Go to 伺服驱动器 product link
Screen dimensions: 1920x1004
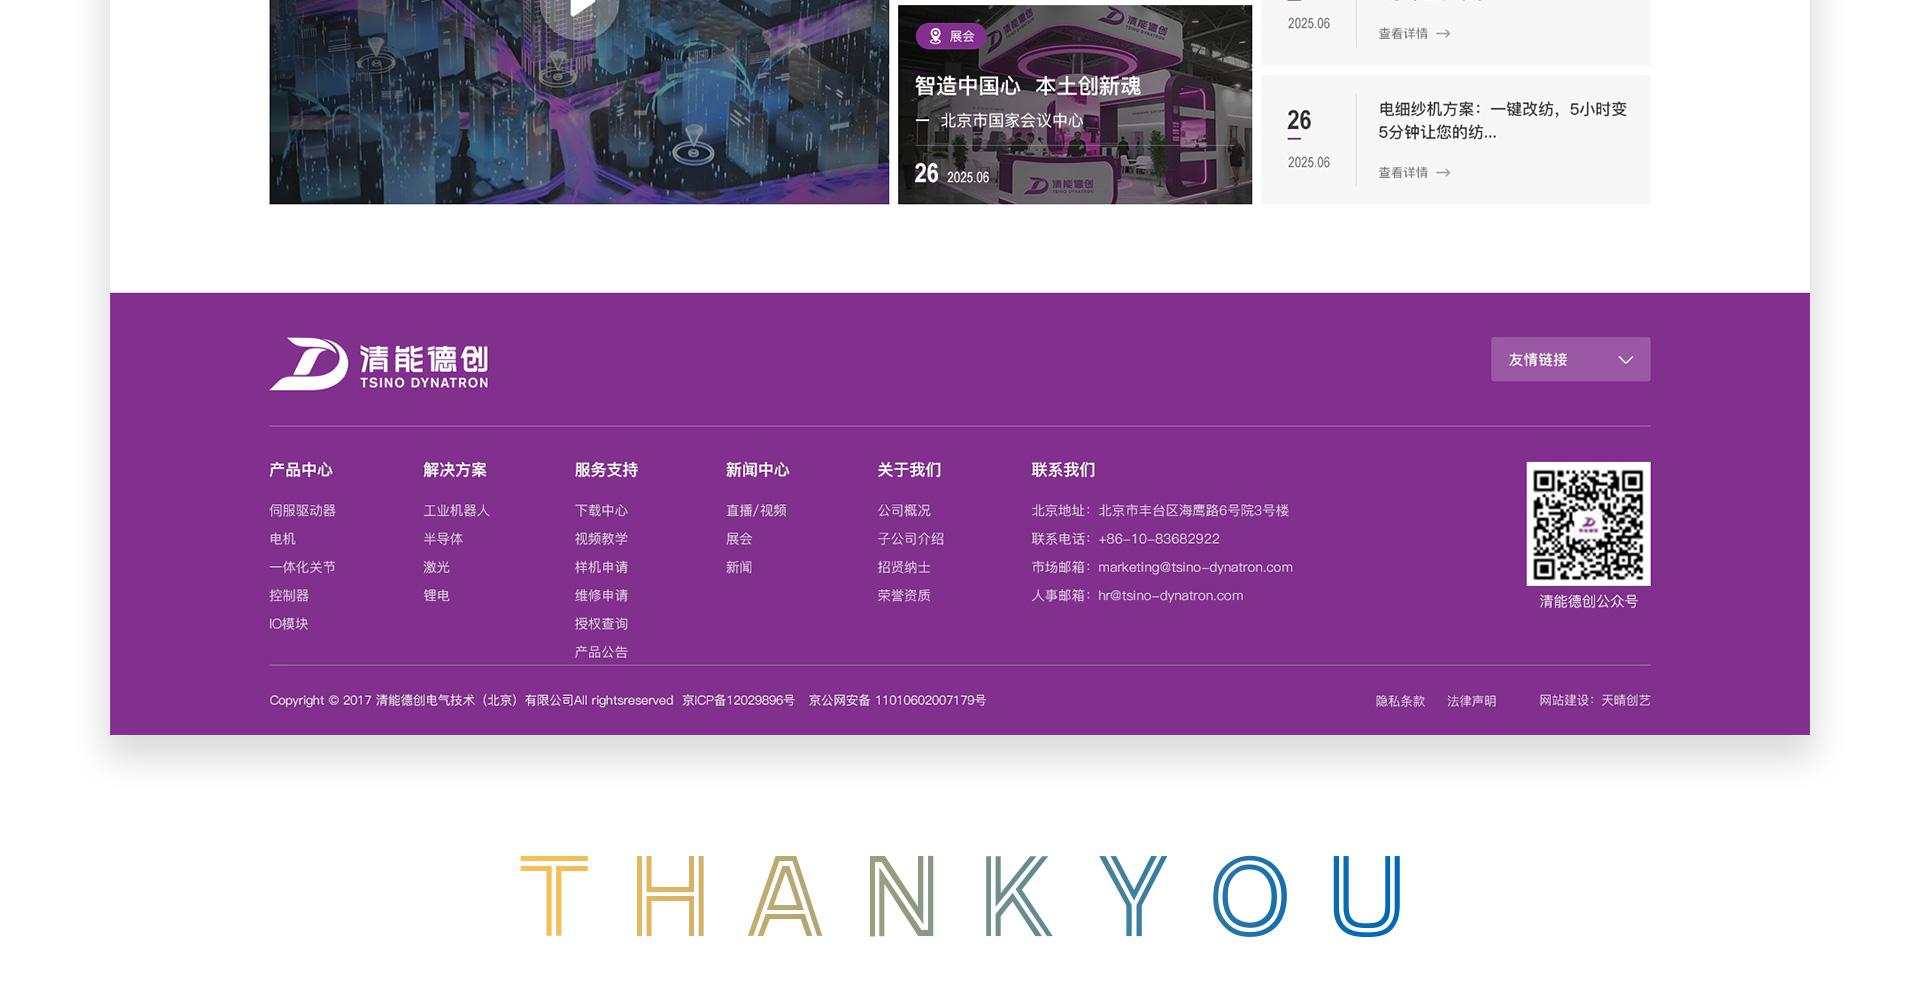302,511
